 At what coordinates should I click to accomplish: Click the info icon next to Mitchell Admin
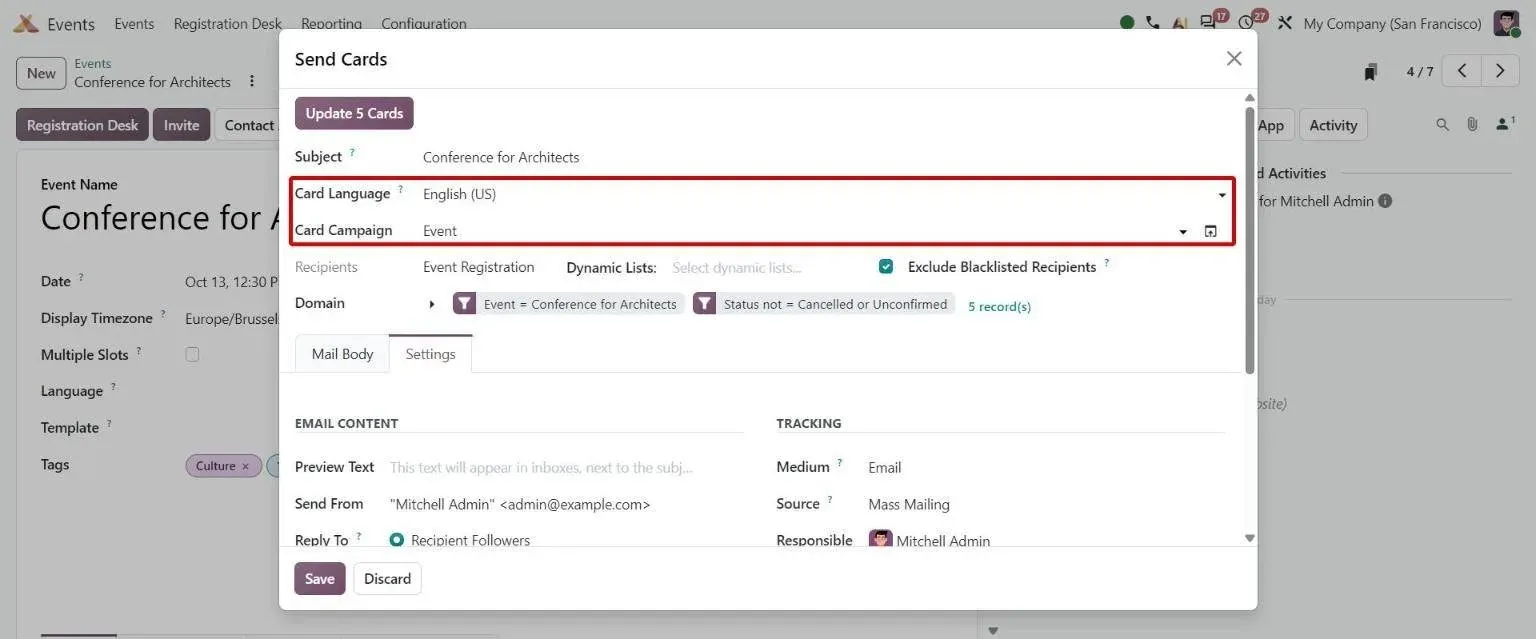[x=1385, y=201]
